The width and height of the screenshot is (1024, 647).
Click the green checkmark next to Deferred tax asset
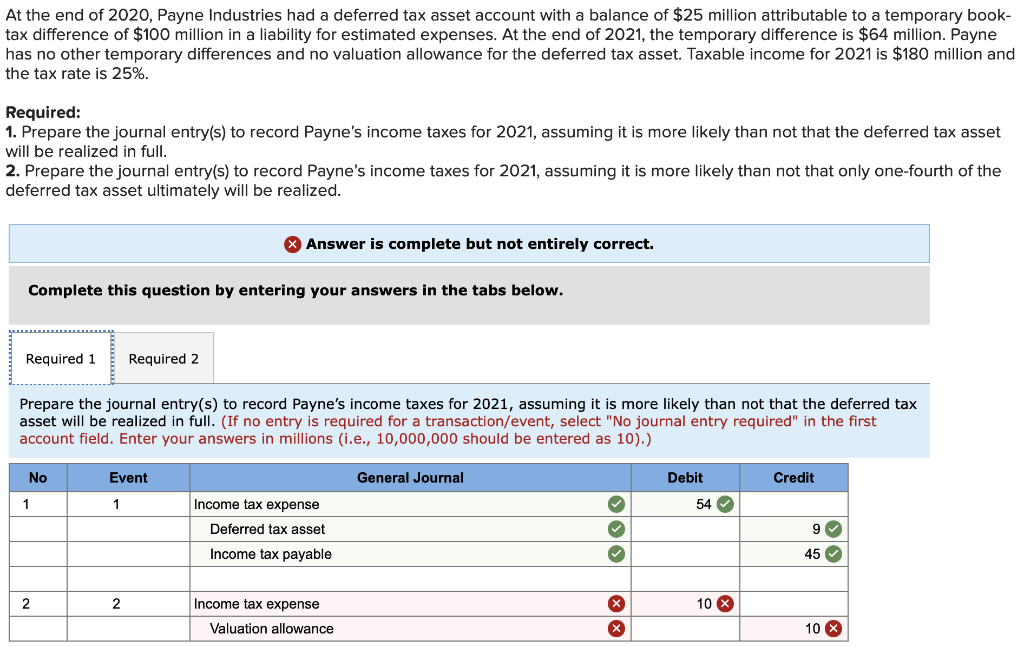(x=618, y=529)
